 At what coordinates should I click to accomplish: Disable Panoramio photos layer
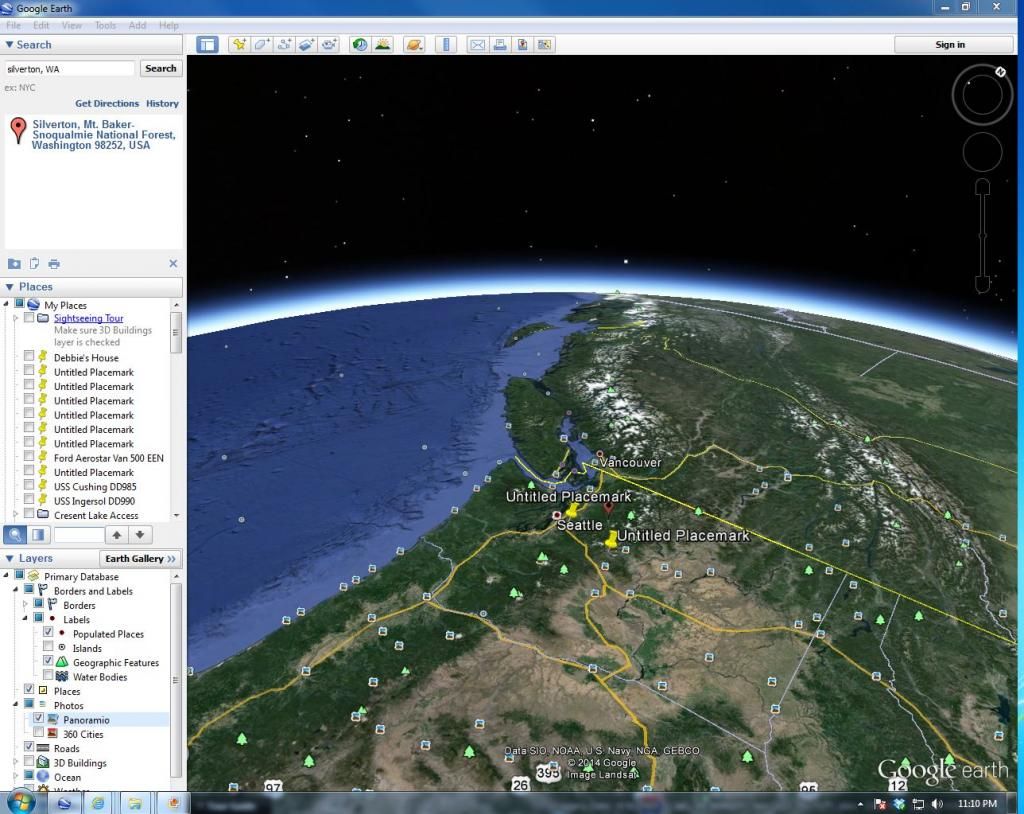click(39, 719)
